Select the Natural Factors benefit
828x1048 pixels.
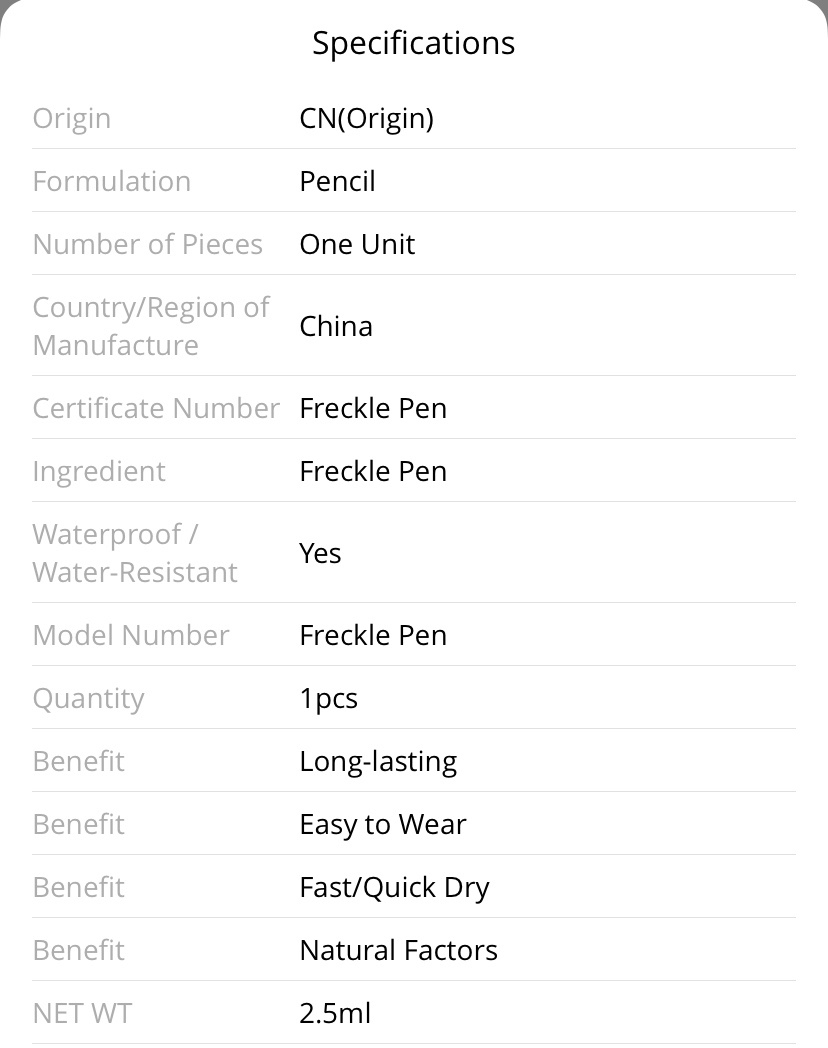click(398, 950)
